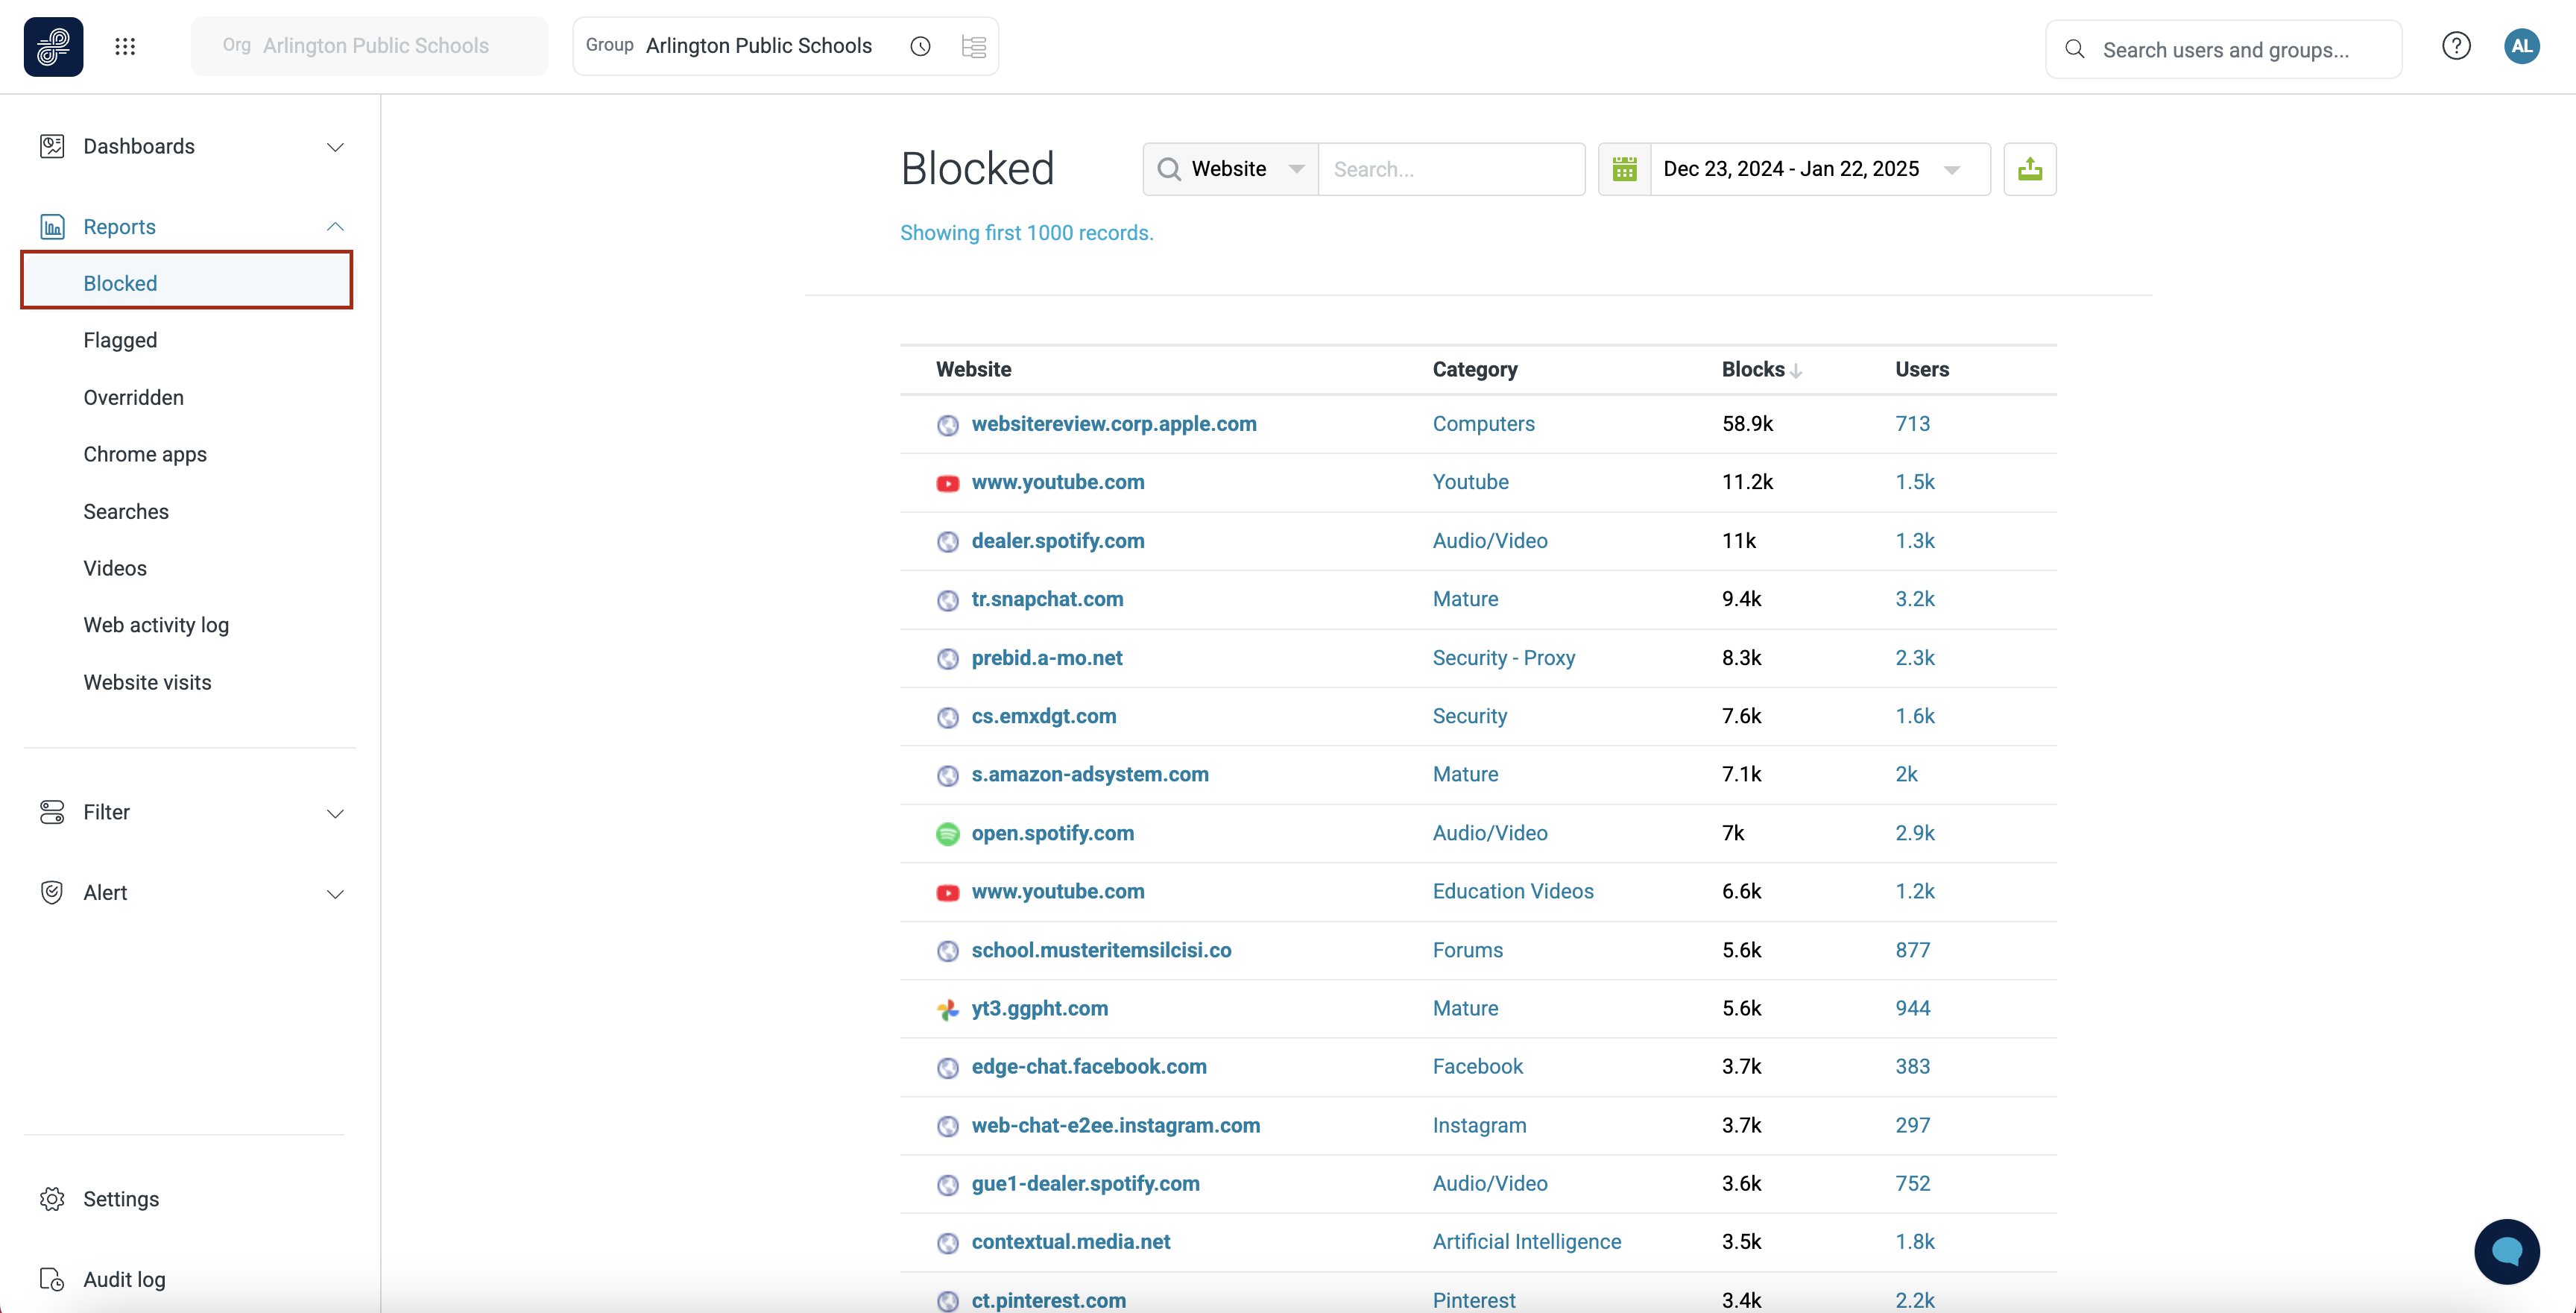Click the Securly logo icon
Screen dimensions: 2576x1313
(x=54, y=46)
